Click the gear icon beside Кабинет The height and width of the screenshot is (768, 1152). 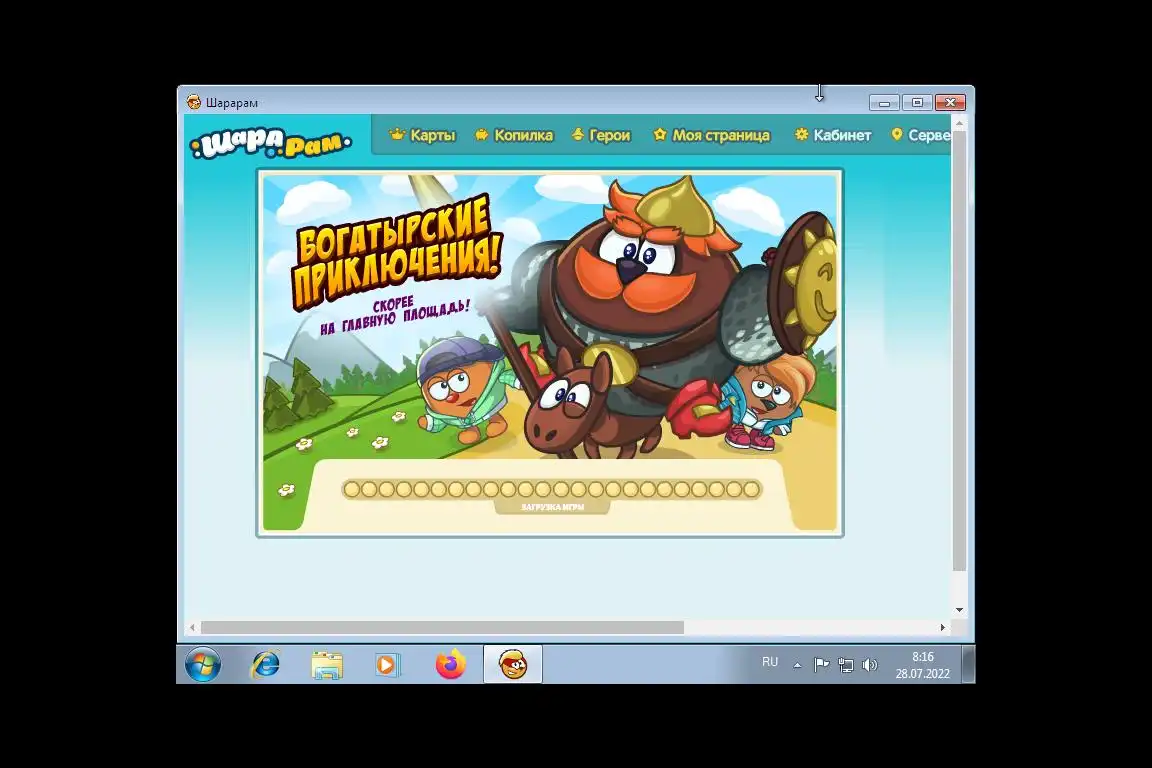pyautogui.click(x=802, y=134)
